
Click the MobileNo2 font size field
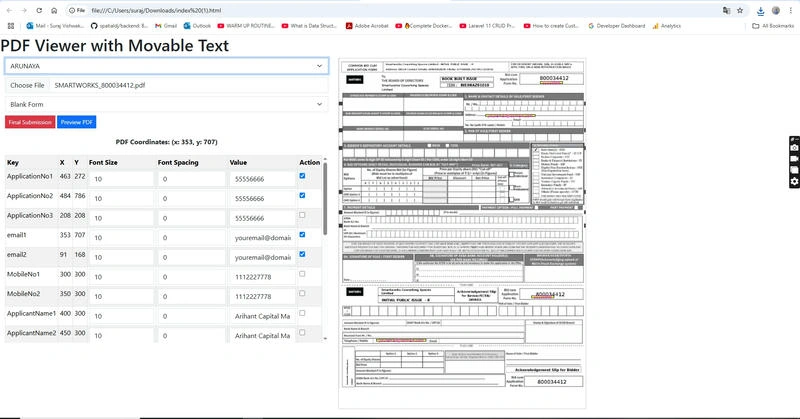(121, 297)
